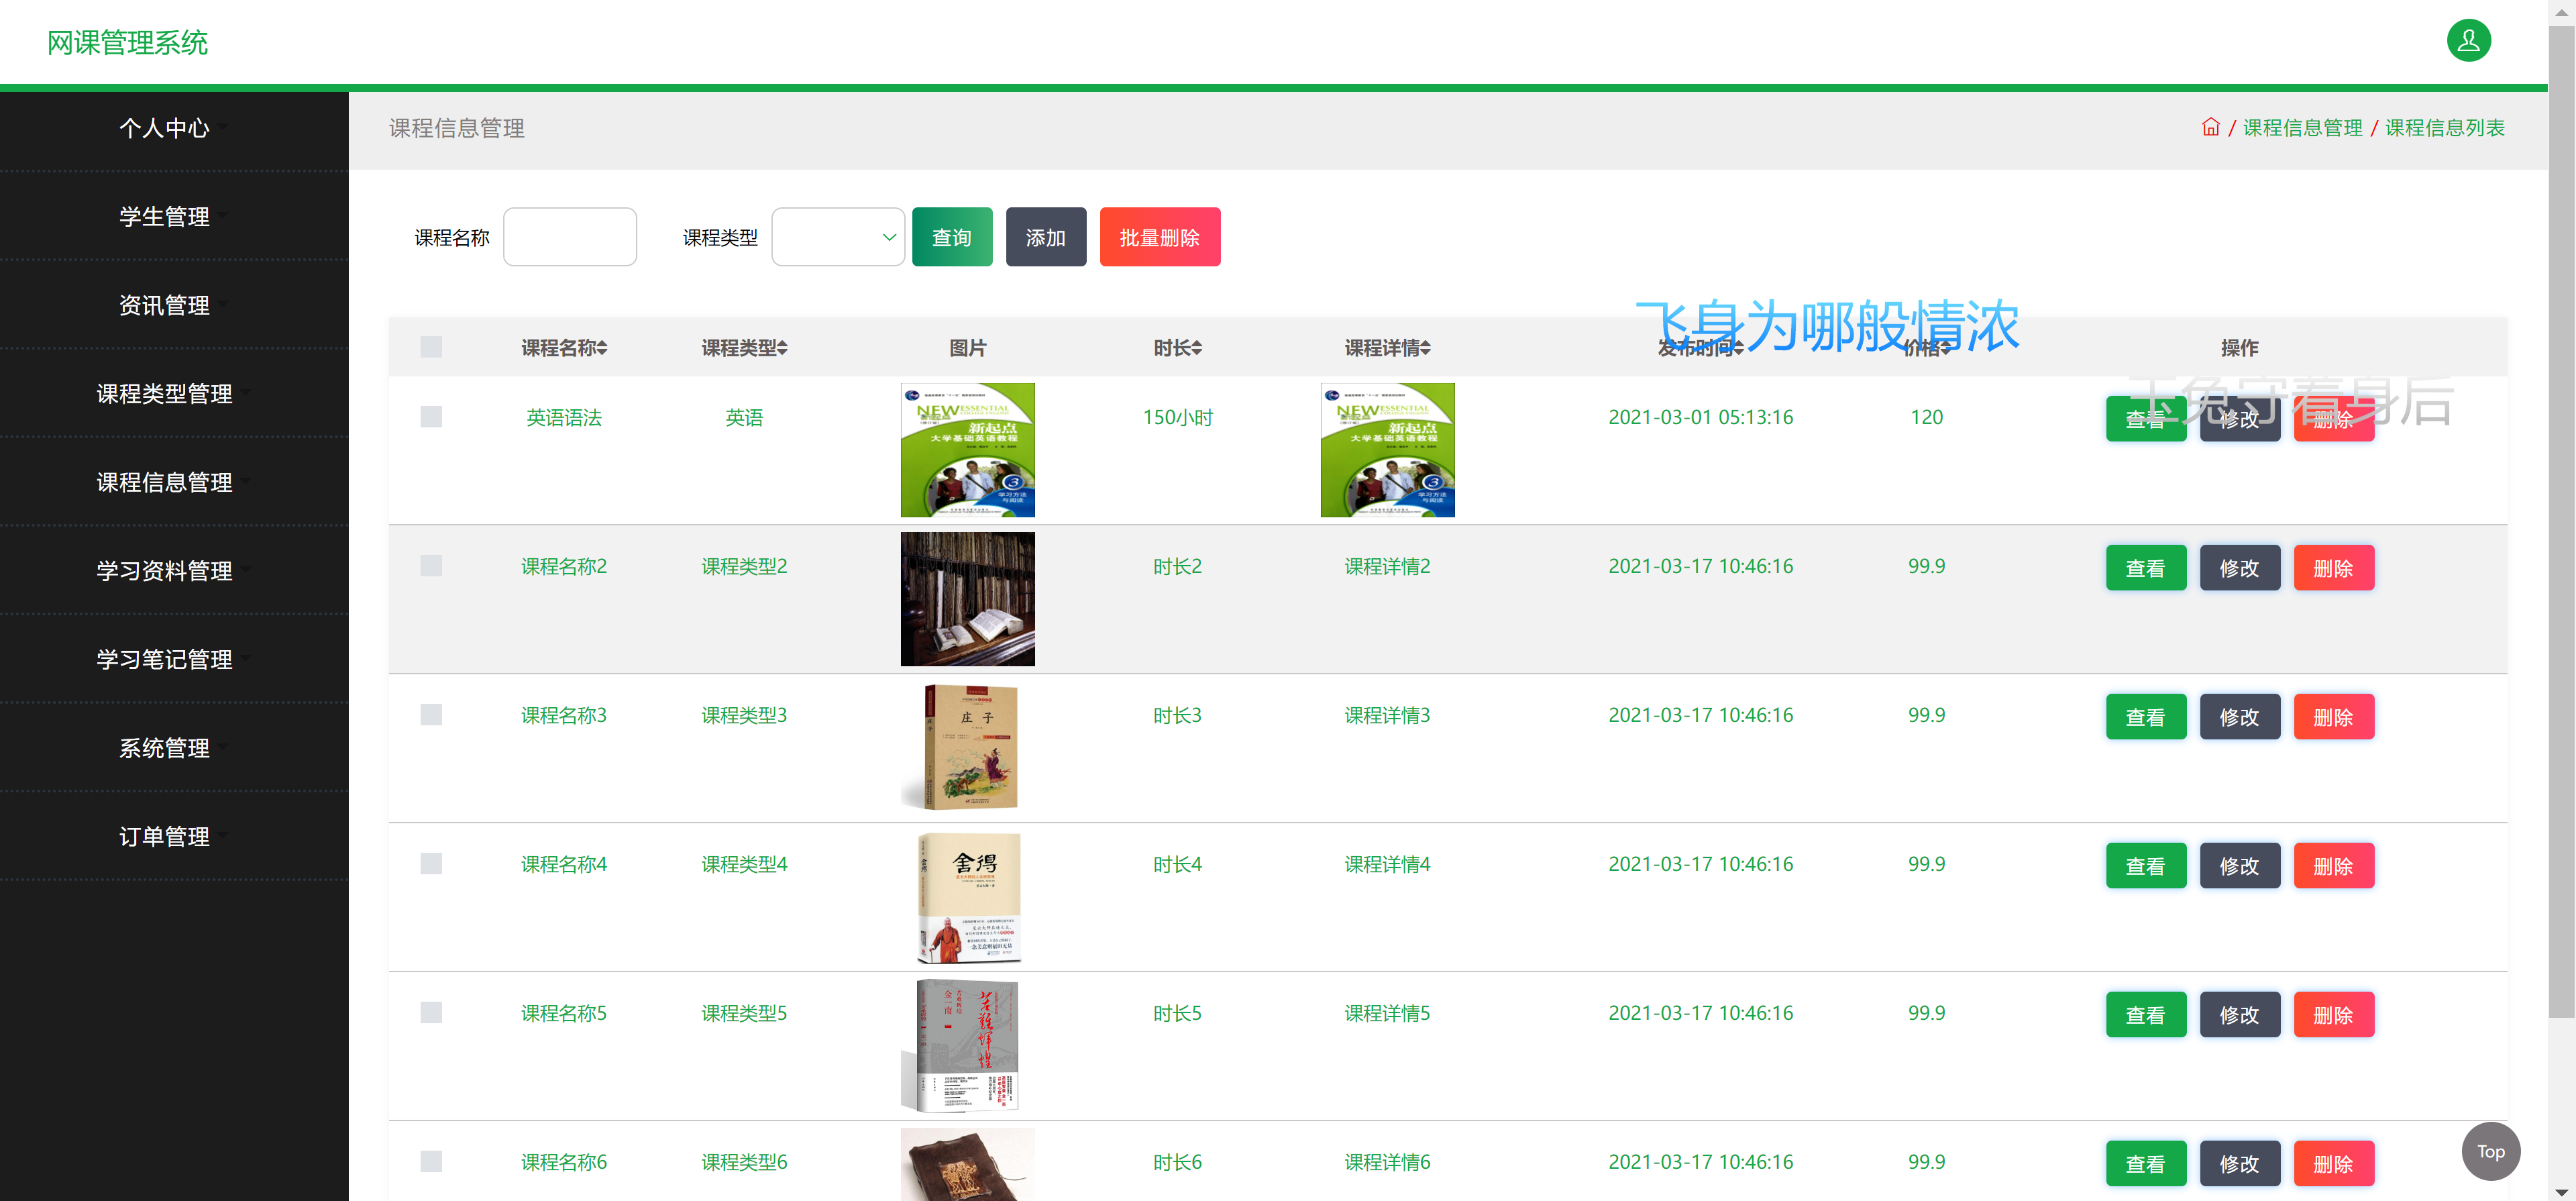Click the 批量删除 button
Screen dimensions: 2576x1201
(1159, 237)
